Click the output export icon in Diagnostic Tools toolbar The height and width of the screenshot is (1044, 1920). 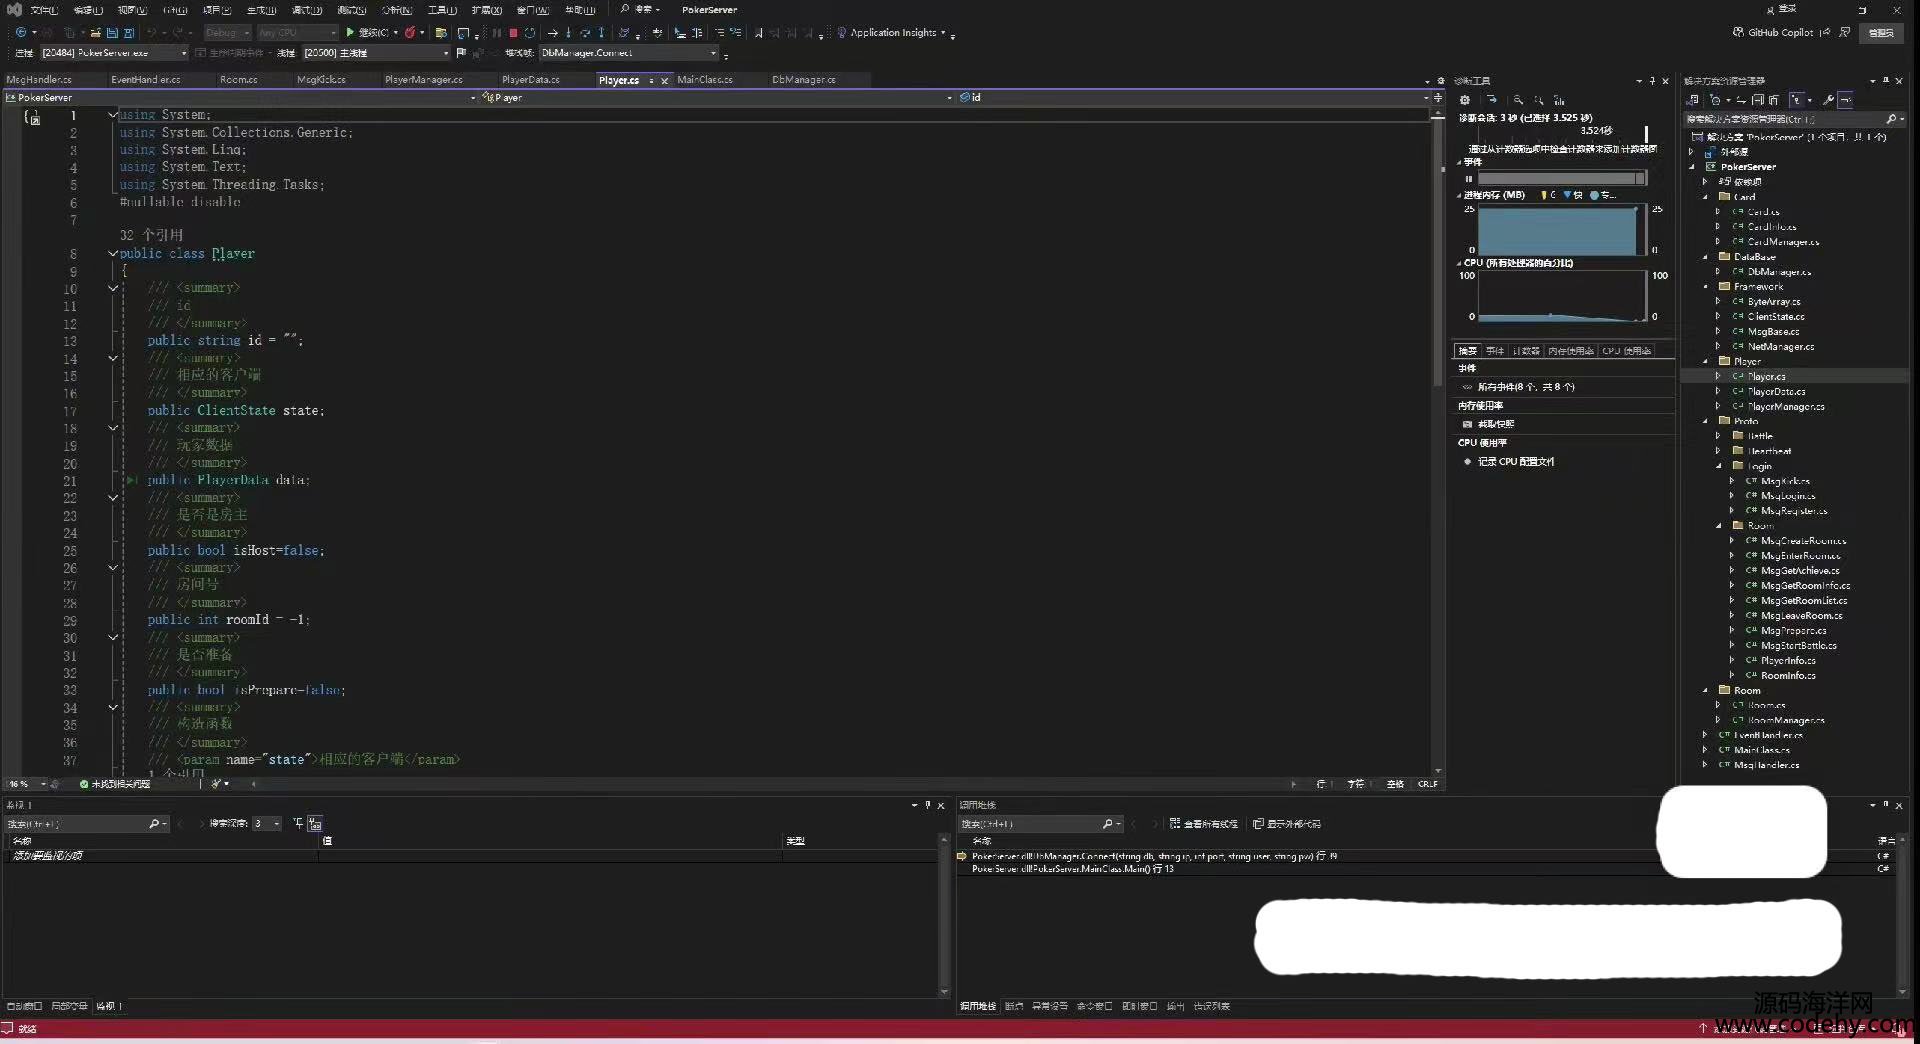click(x=1492, y=100)
